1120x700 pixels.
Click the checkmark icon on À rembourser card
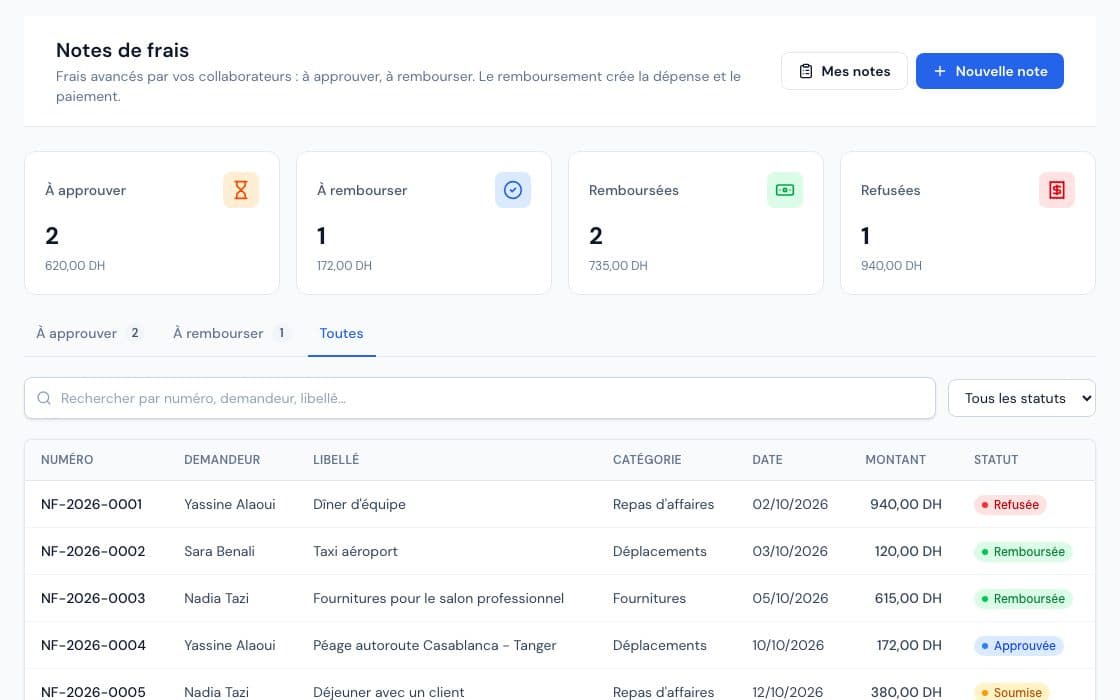513,190
